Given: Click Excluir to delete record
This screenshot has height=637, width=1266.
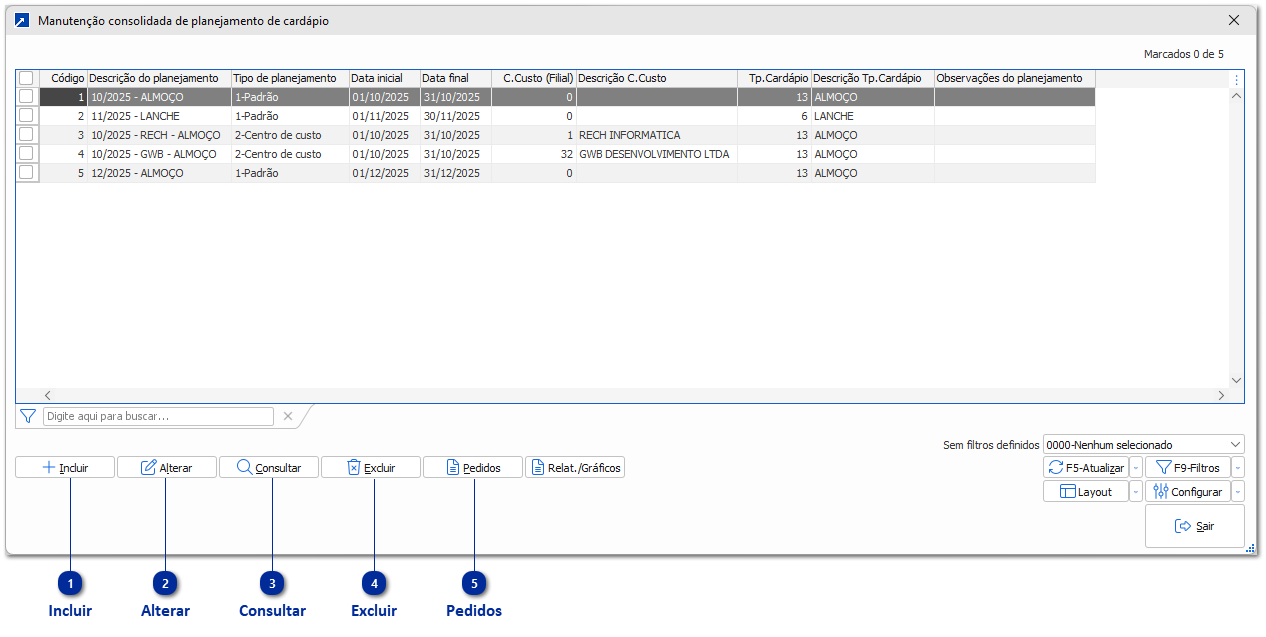Looking at the screenshot, I should [371, 467].
